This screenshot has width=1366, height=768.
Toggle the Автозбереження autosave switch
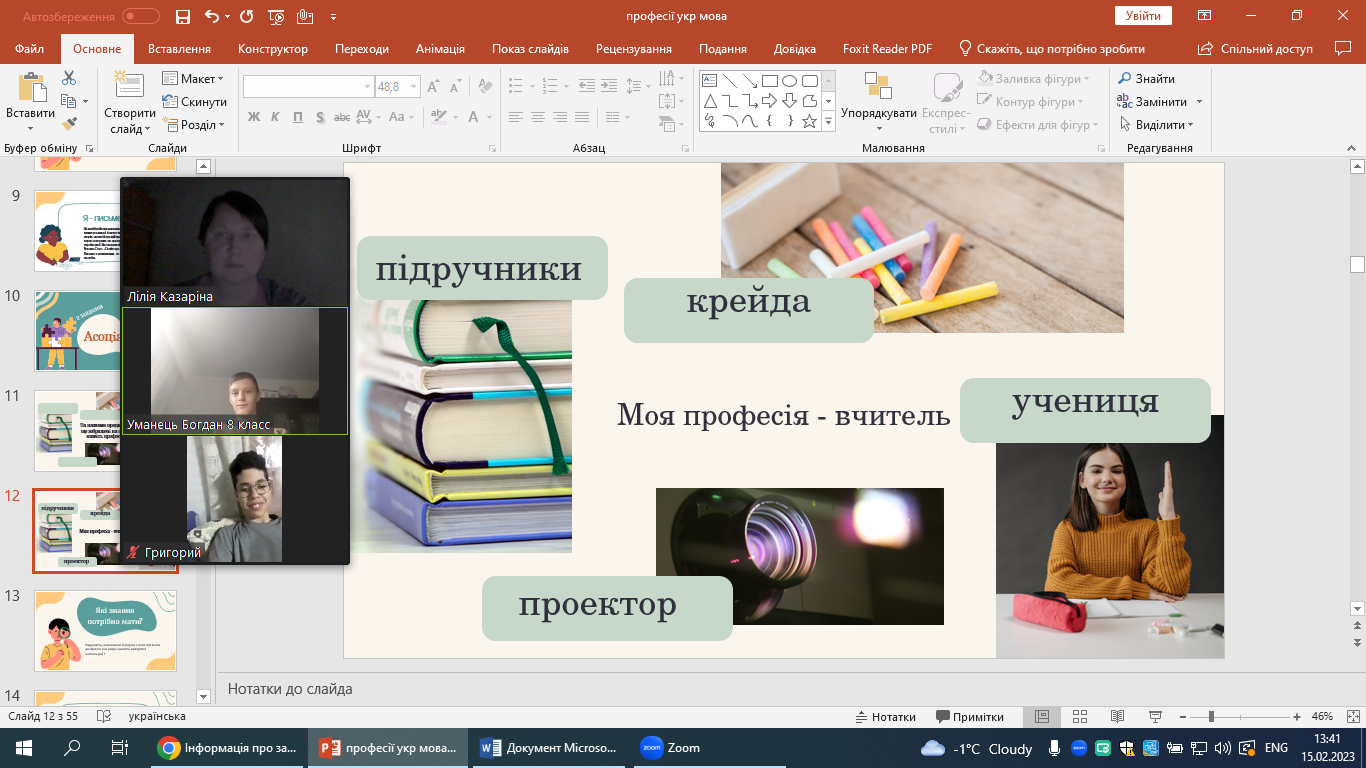pyautogui.click(x=141, y=16)
